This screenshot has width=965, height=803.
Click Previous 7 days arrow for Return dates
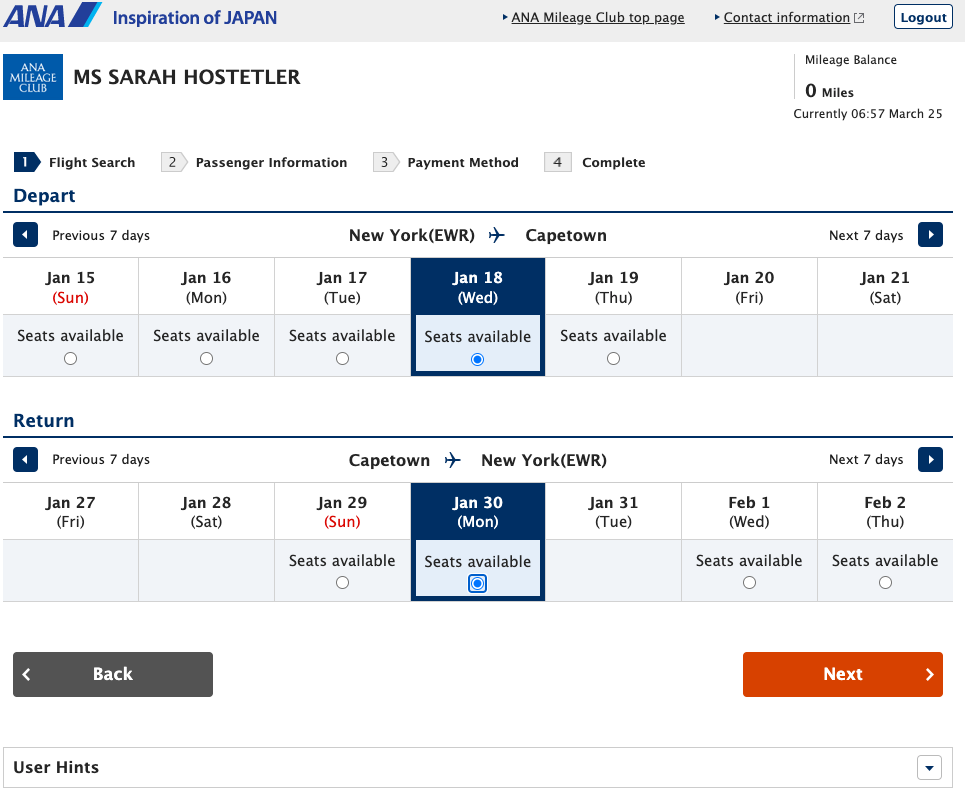tap(25, 459)
